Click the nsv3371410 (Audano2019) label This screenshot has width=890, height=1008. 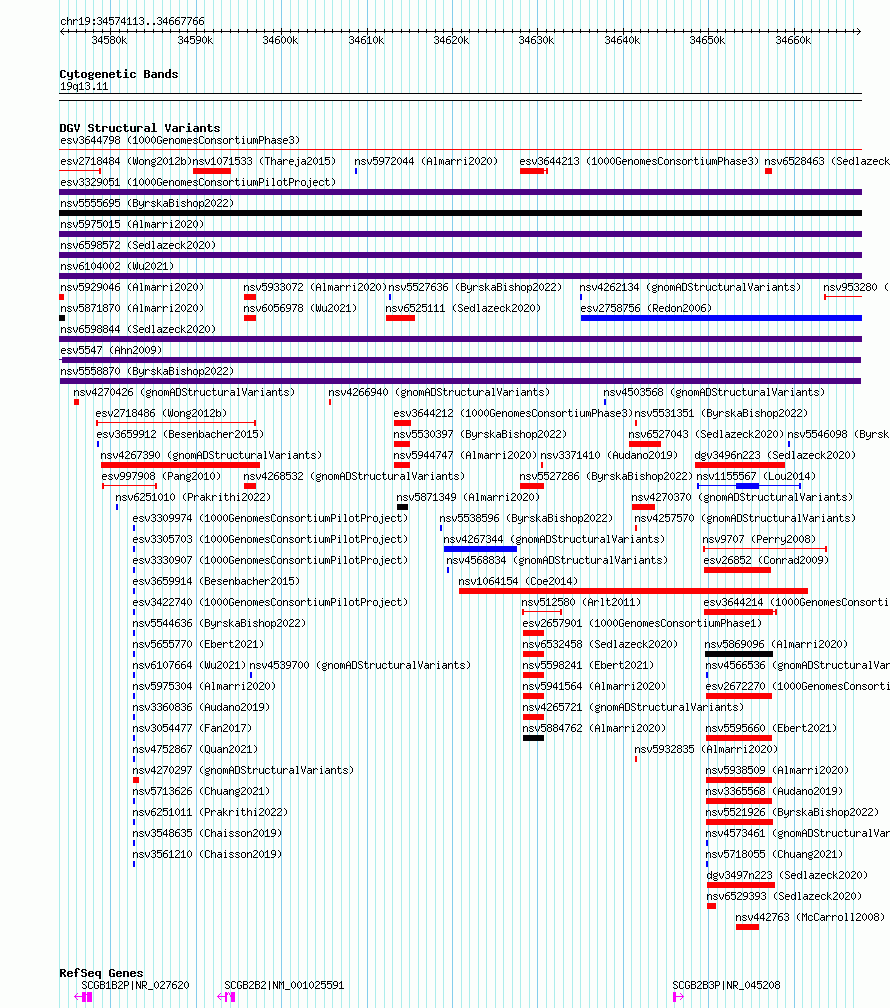609,455
